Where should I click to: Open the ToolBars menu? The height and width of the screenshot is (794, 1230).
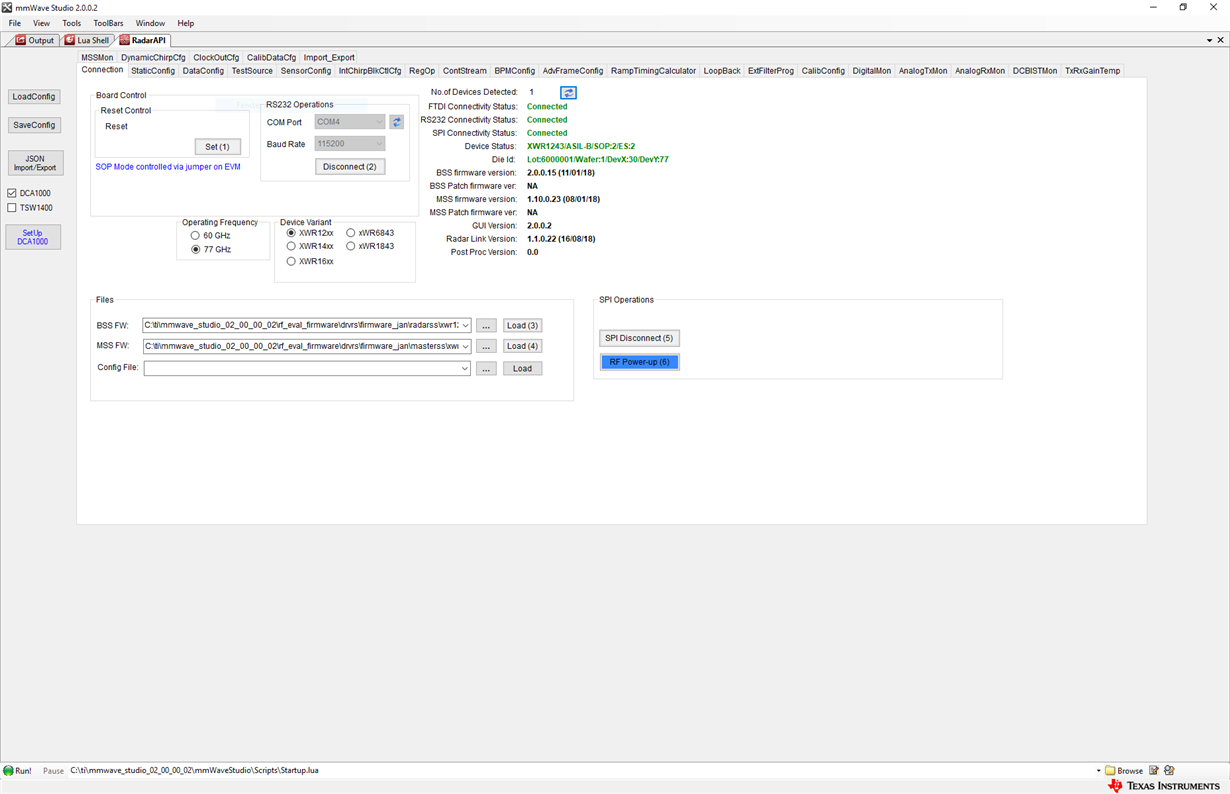[x=108, y=23]
